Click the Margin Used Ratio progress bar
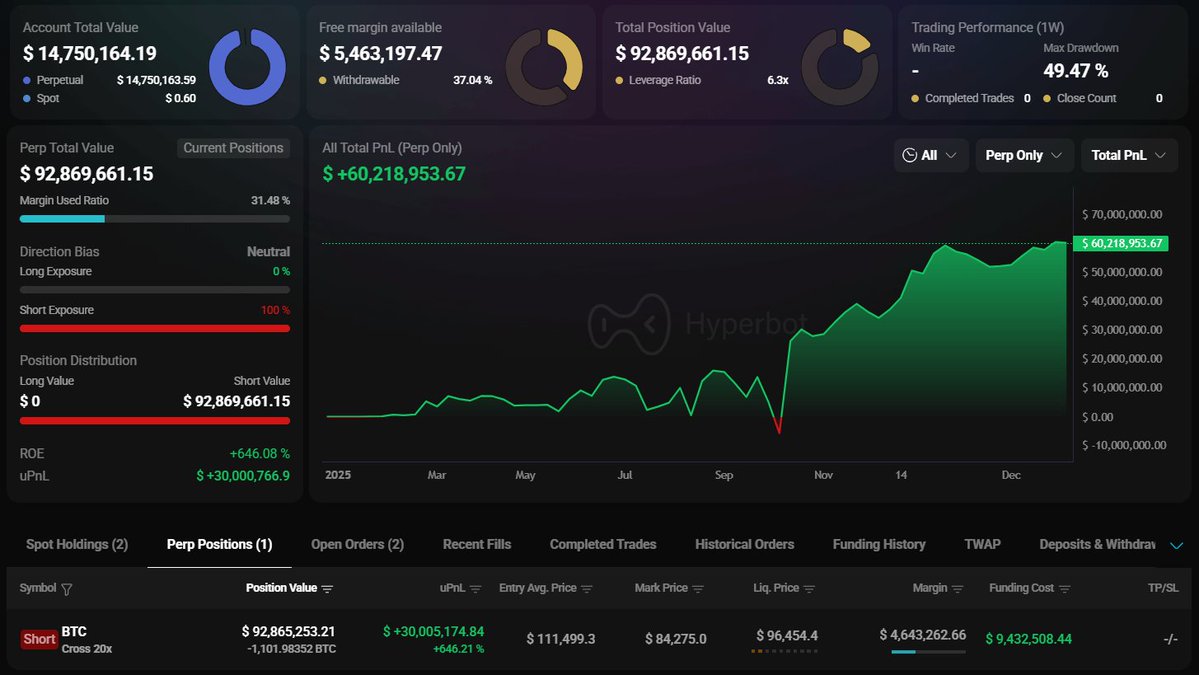This screenshot has width=1199, height=675. (154, 219)
